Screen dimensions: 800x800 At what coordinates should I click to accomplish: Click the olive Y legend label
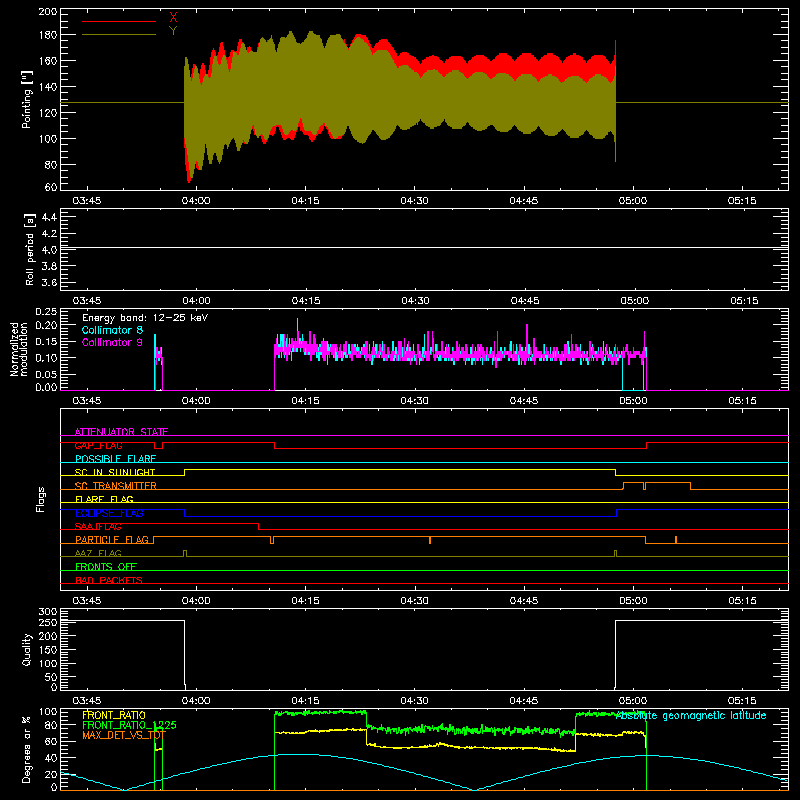[x=173, y=31]
